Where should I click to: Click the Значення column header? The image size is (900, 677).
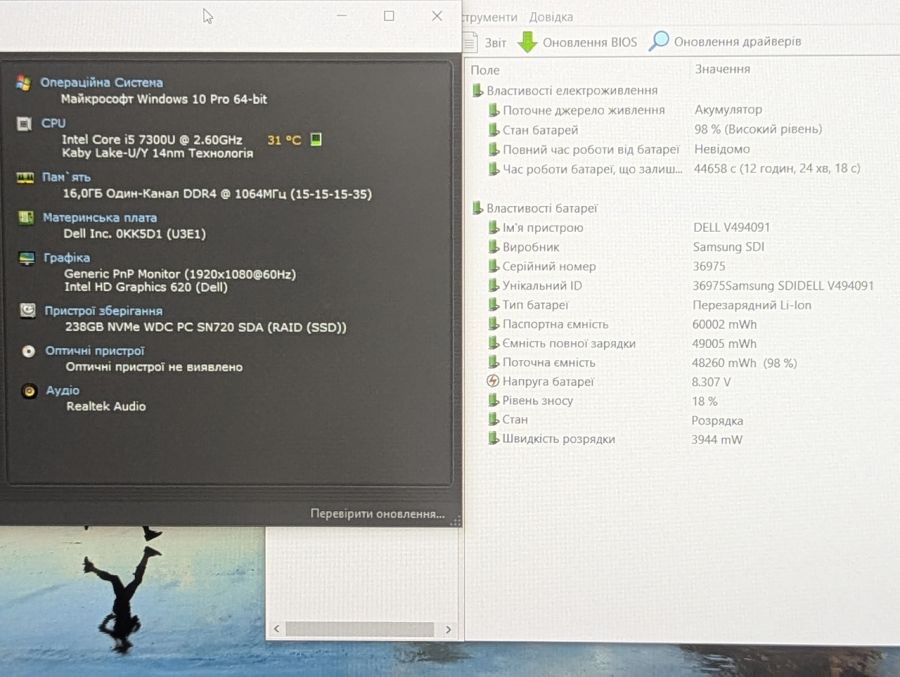tap(723, 69)
